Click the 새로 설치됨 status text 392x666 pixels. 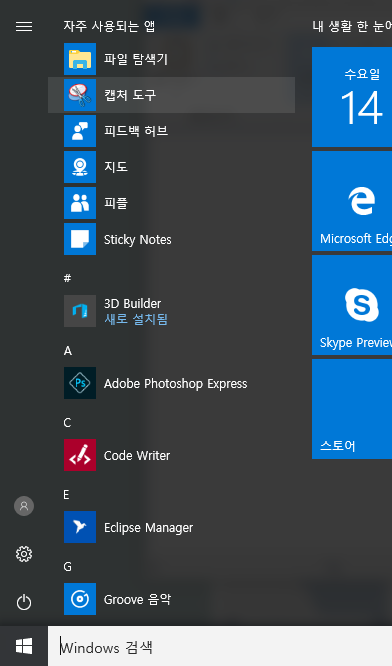pos(136,319)
